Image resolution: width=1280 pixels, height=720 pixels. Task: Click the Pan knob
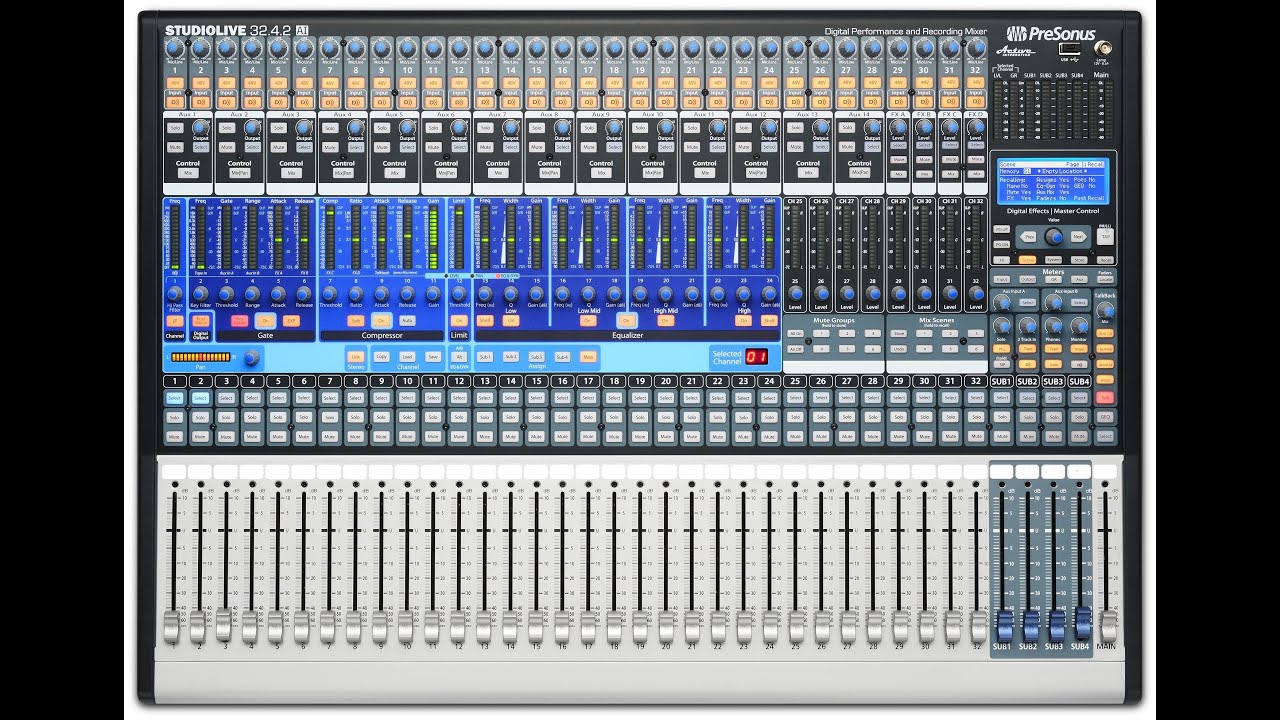point(252,357)
